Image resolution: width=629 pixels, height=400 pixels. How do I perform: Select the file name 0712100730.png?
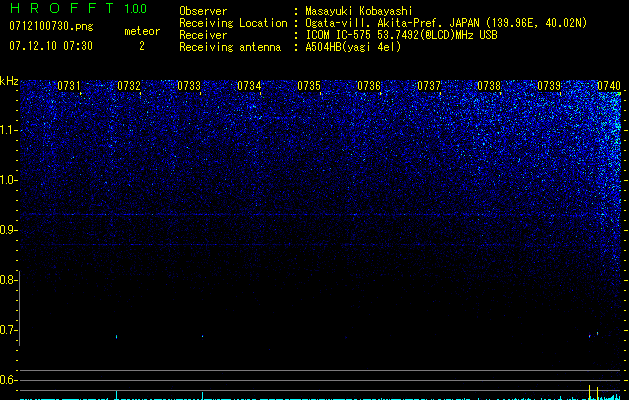[51, 27]
